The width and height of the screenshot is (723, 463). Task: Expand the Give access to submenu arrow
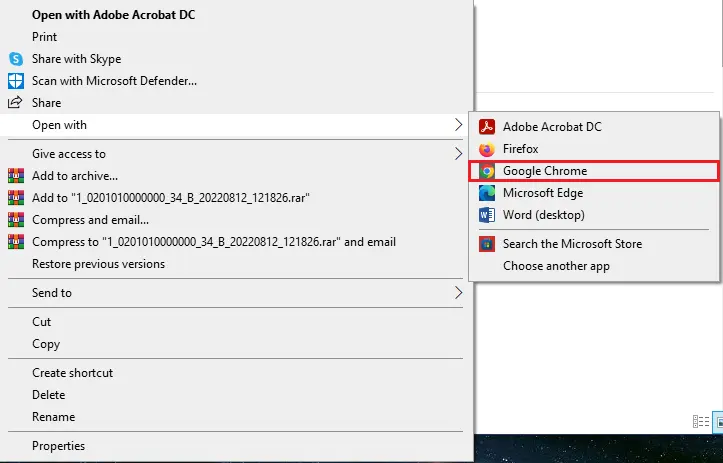pyautogui.click(x=458, y=154)
